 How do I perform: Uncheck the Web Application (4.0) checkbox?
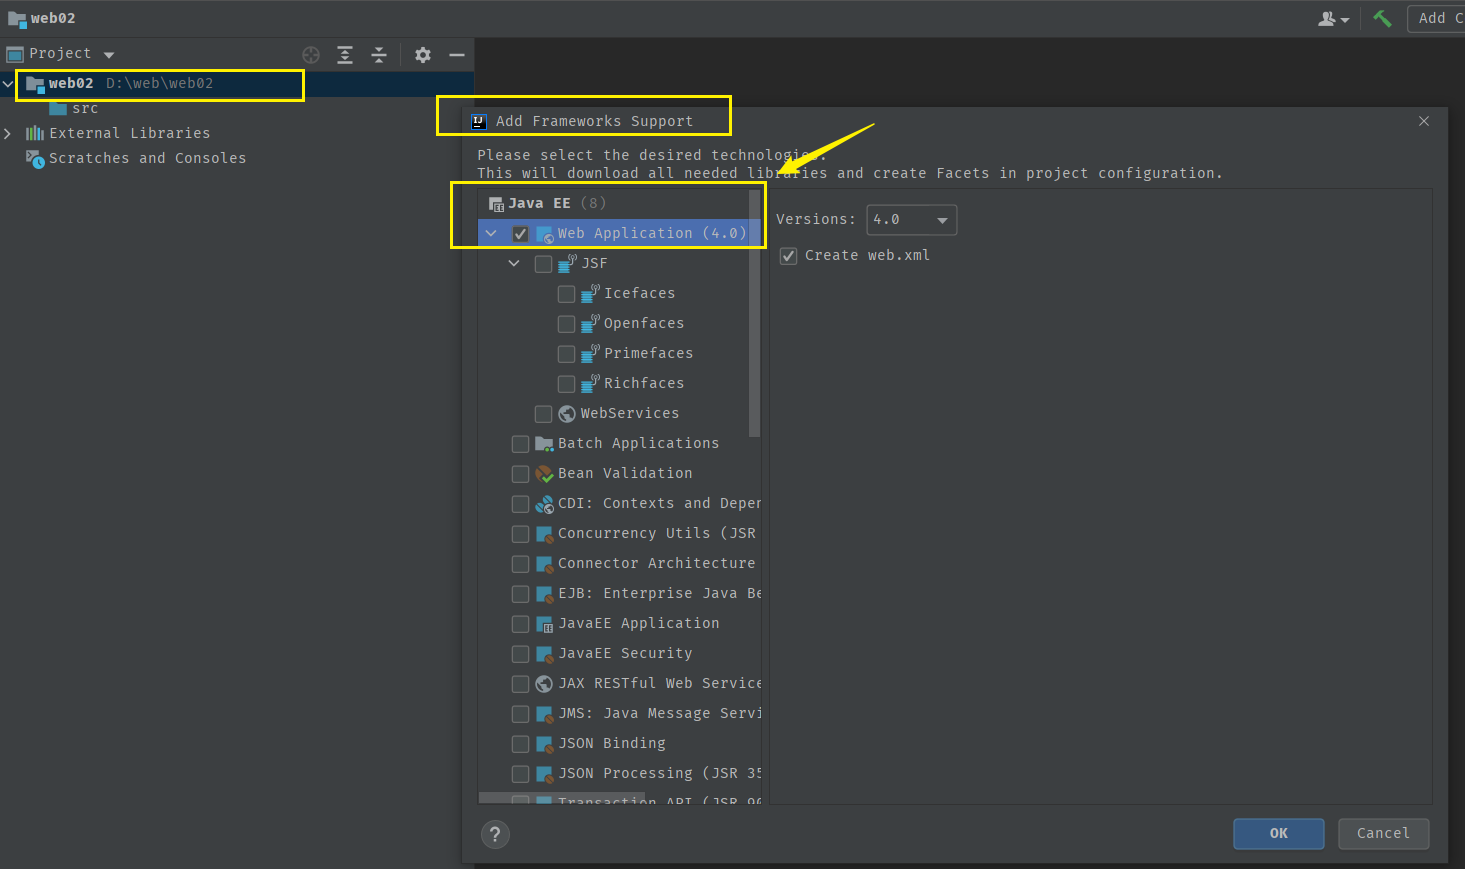click(520, 234)
